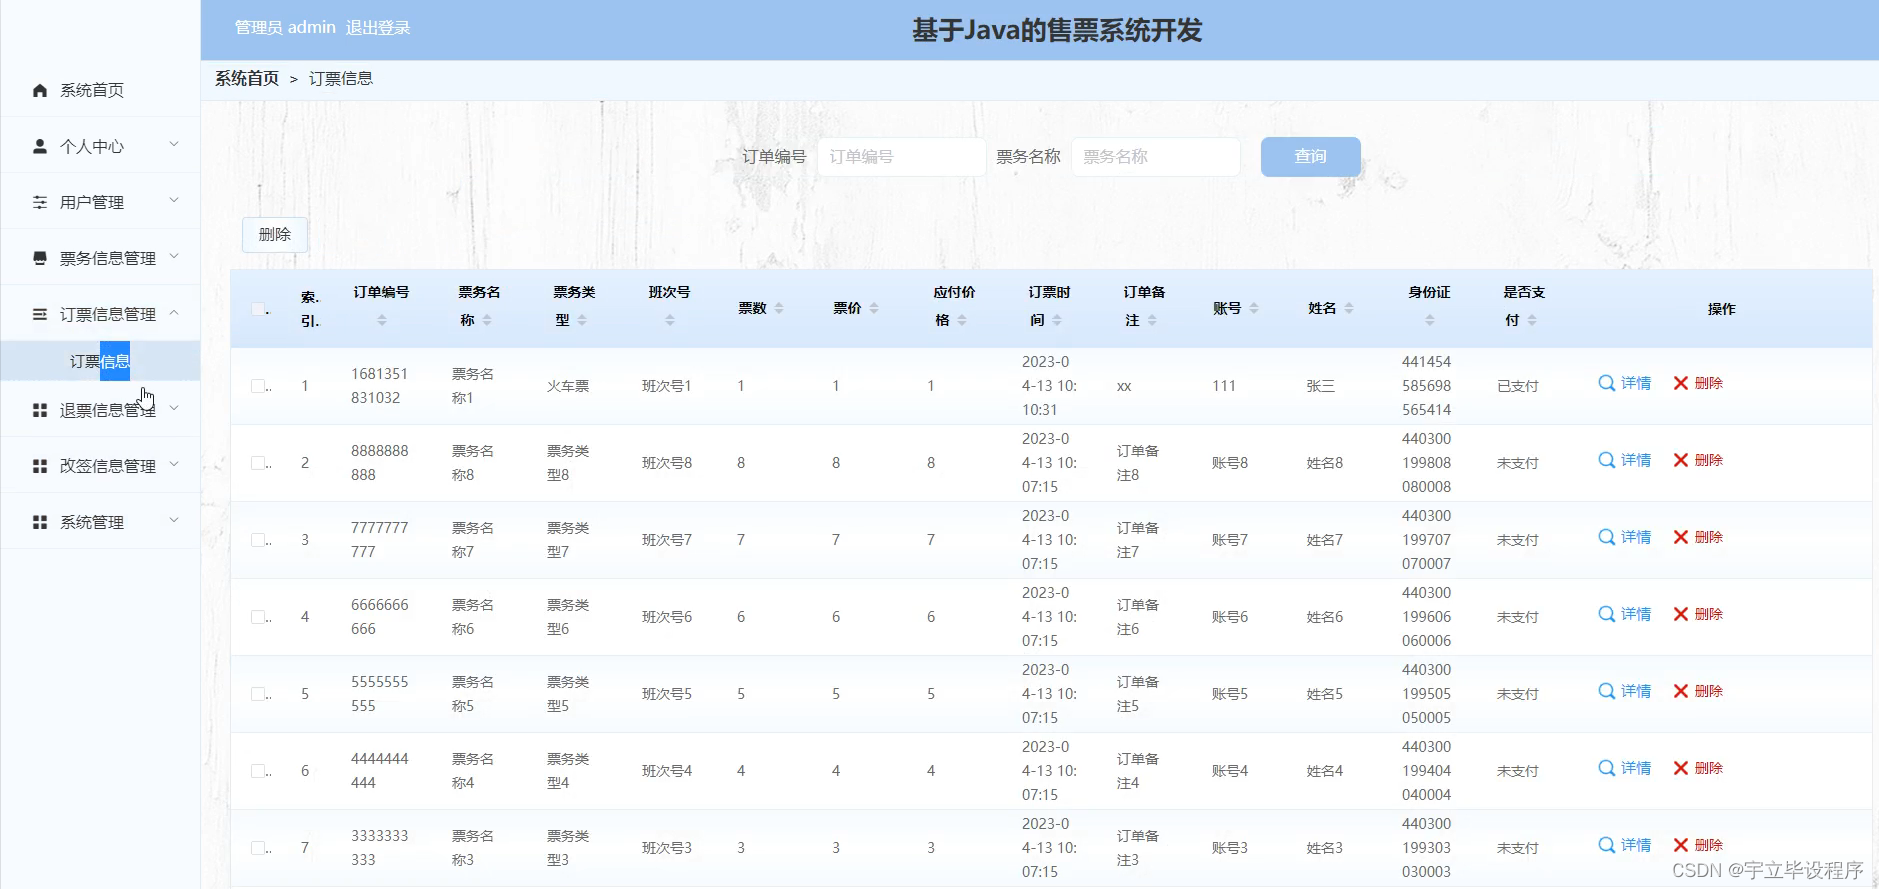This screenshot has height=889, width=1879.
Task: Focus the 订单编号 search field
Action: 902,157
